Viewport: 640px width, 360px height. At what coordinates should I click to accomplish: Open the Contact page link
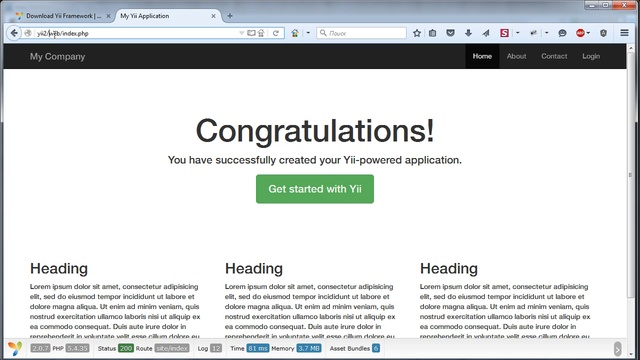click(554, 56)
